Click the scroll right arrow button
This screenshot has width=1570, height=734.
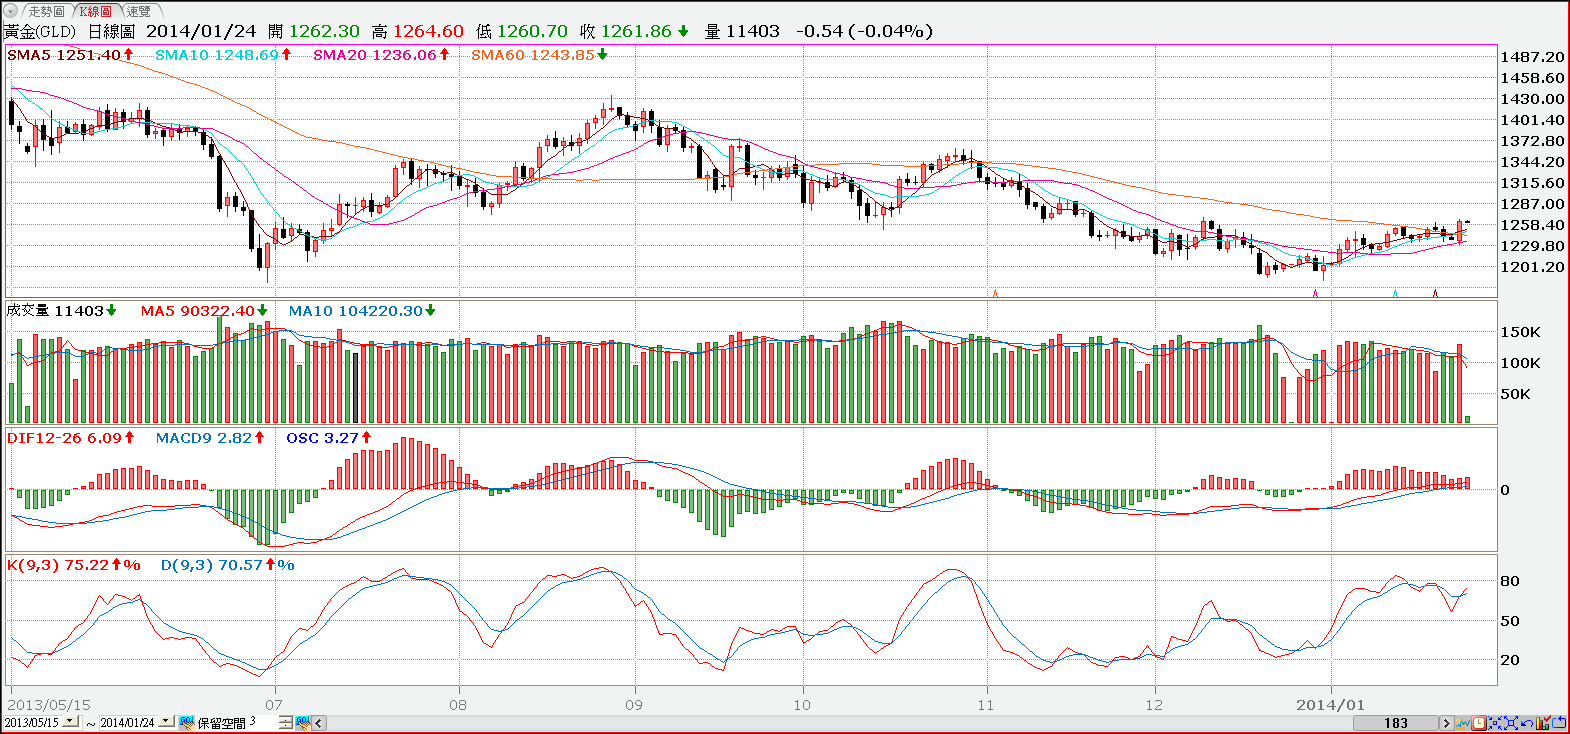tap(1446, 723)
